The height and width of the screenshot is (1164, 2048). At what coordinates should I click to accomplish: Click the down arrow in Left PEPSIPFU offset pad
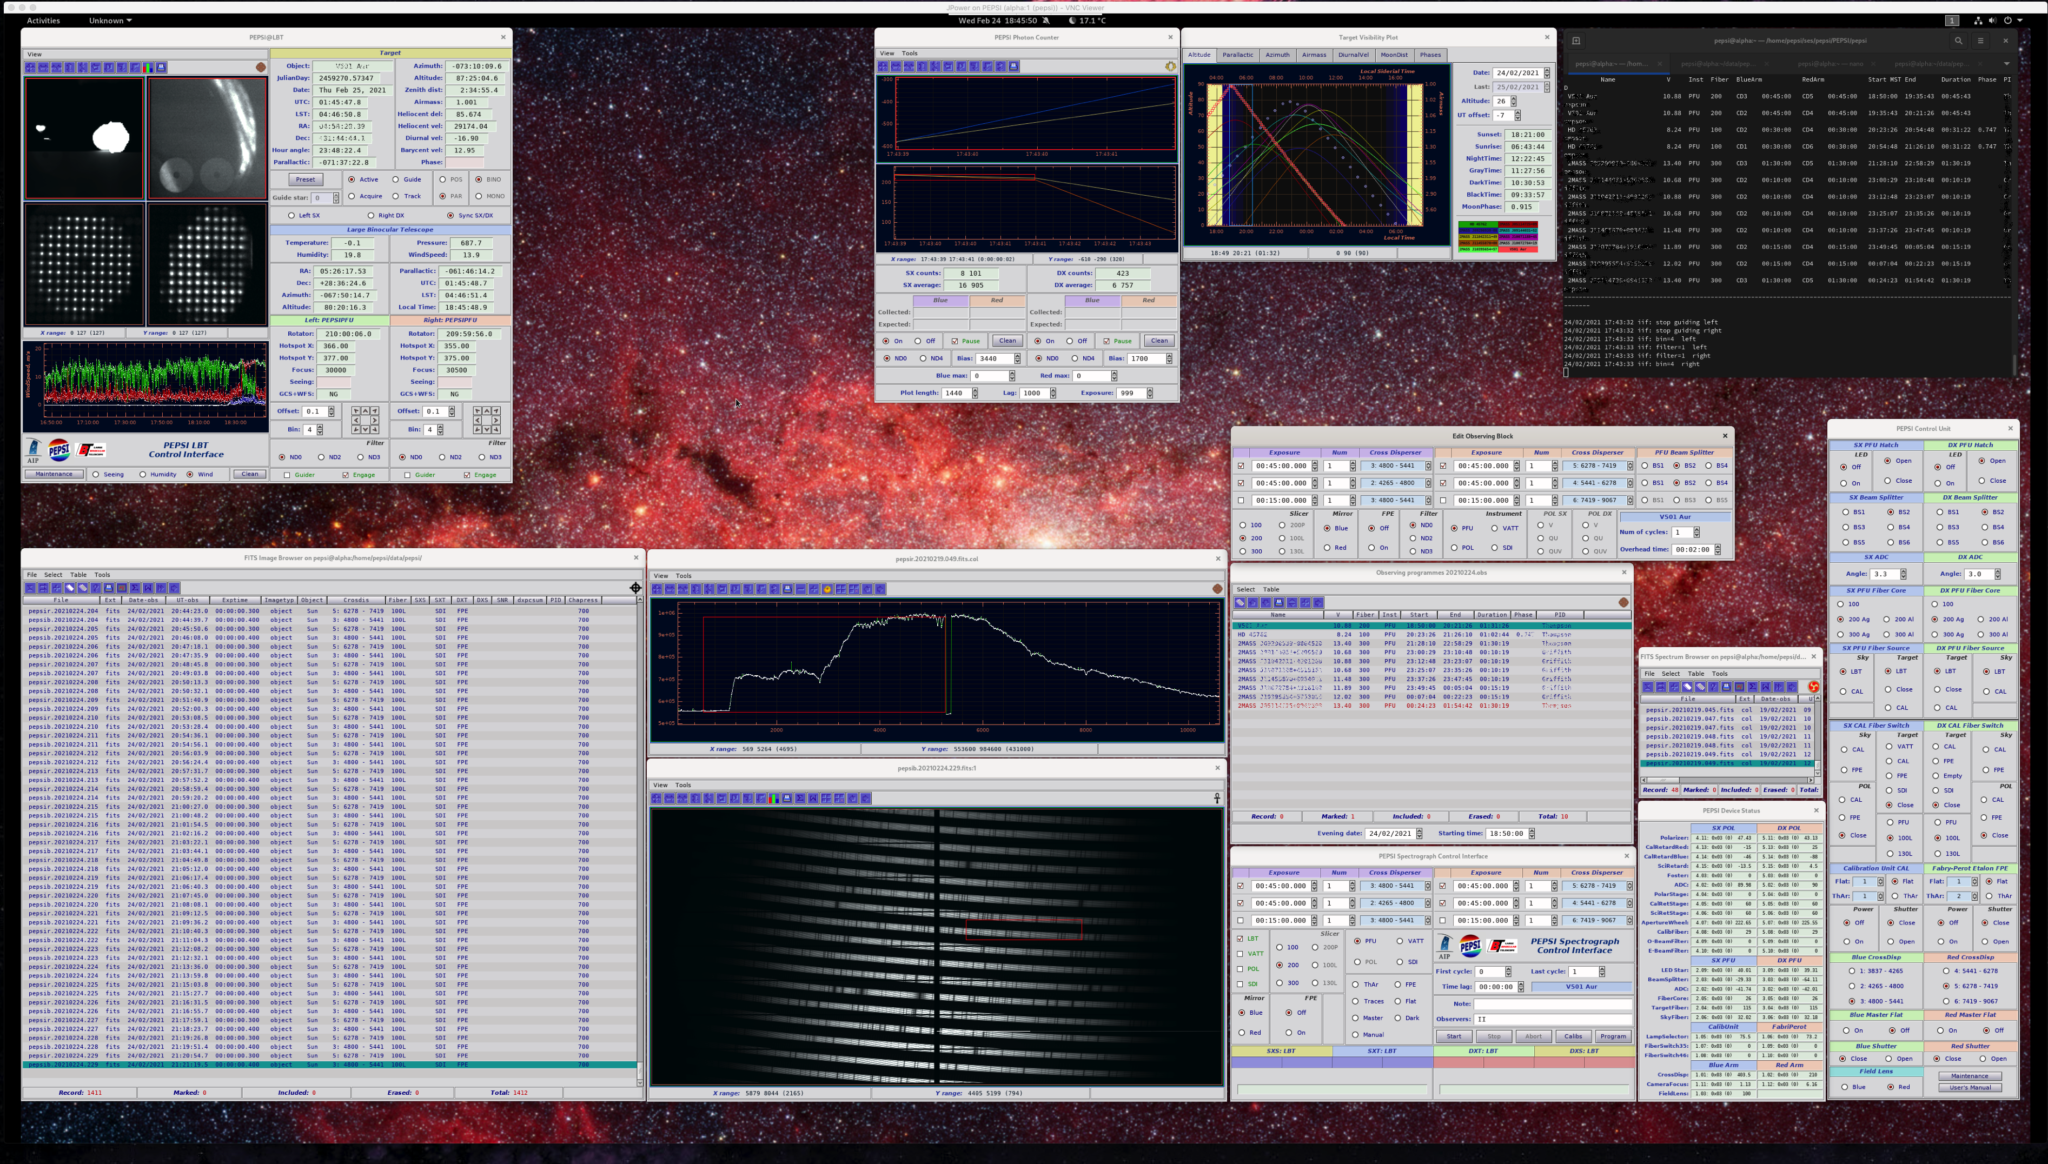[x=365, y=429]
